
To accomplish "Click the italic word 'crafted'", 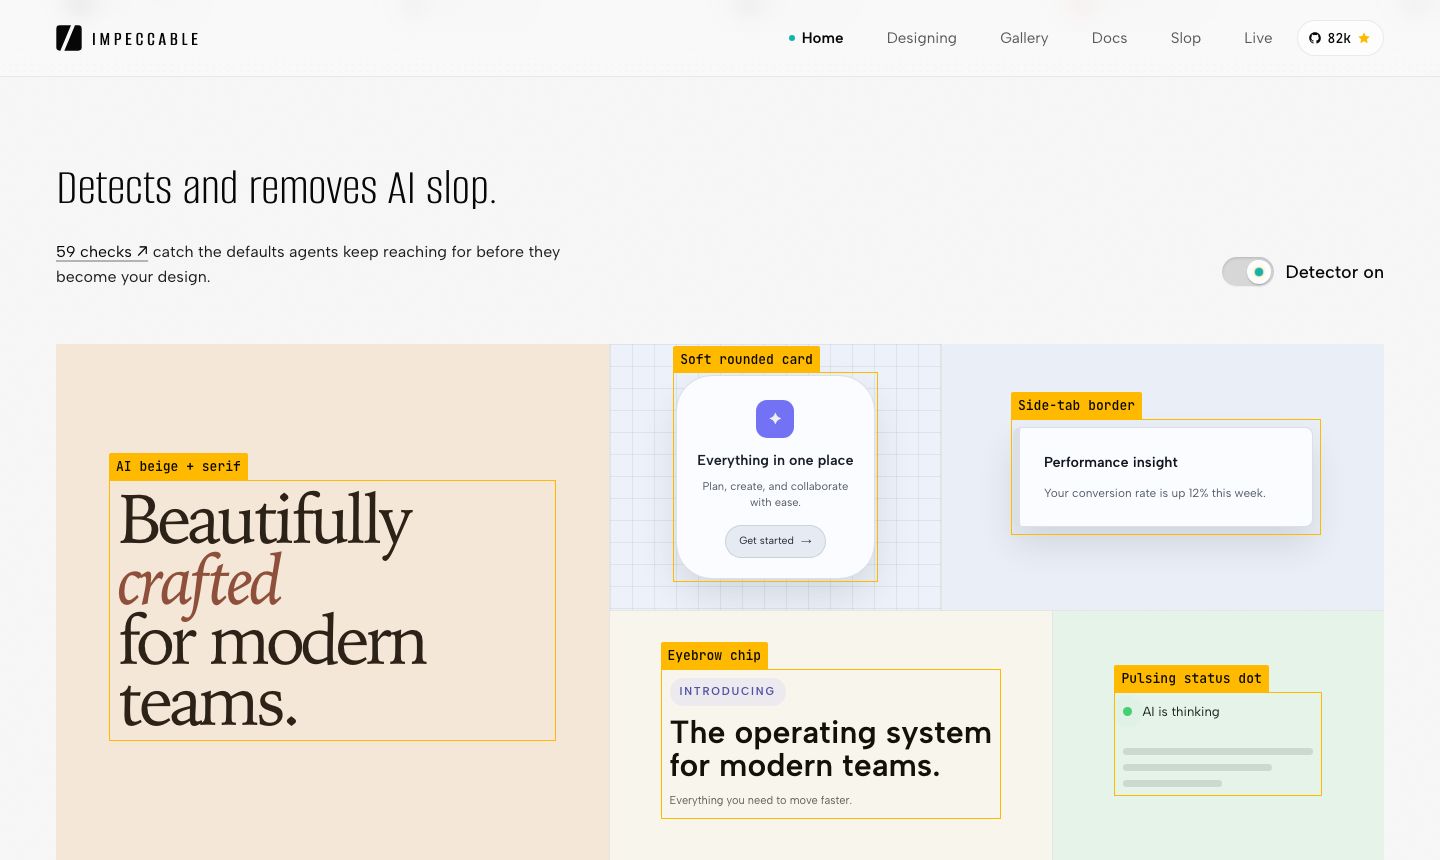I will point(200,582).
